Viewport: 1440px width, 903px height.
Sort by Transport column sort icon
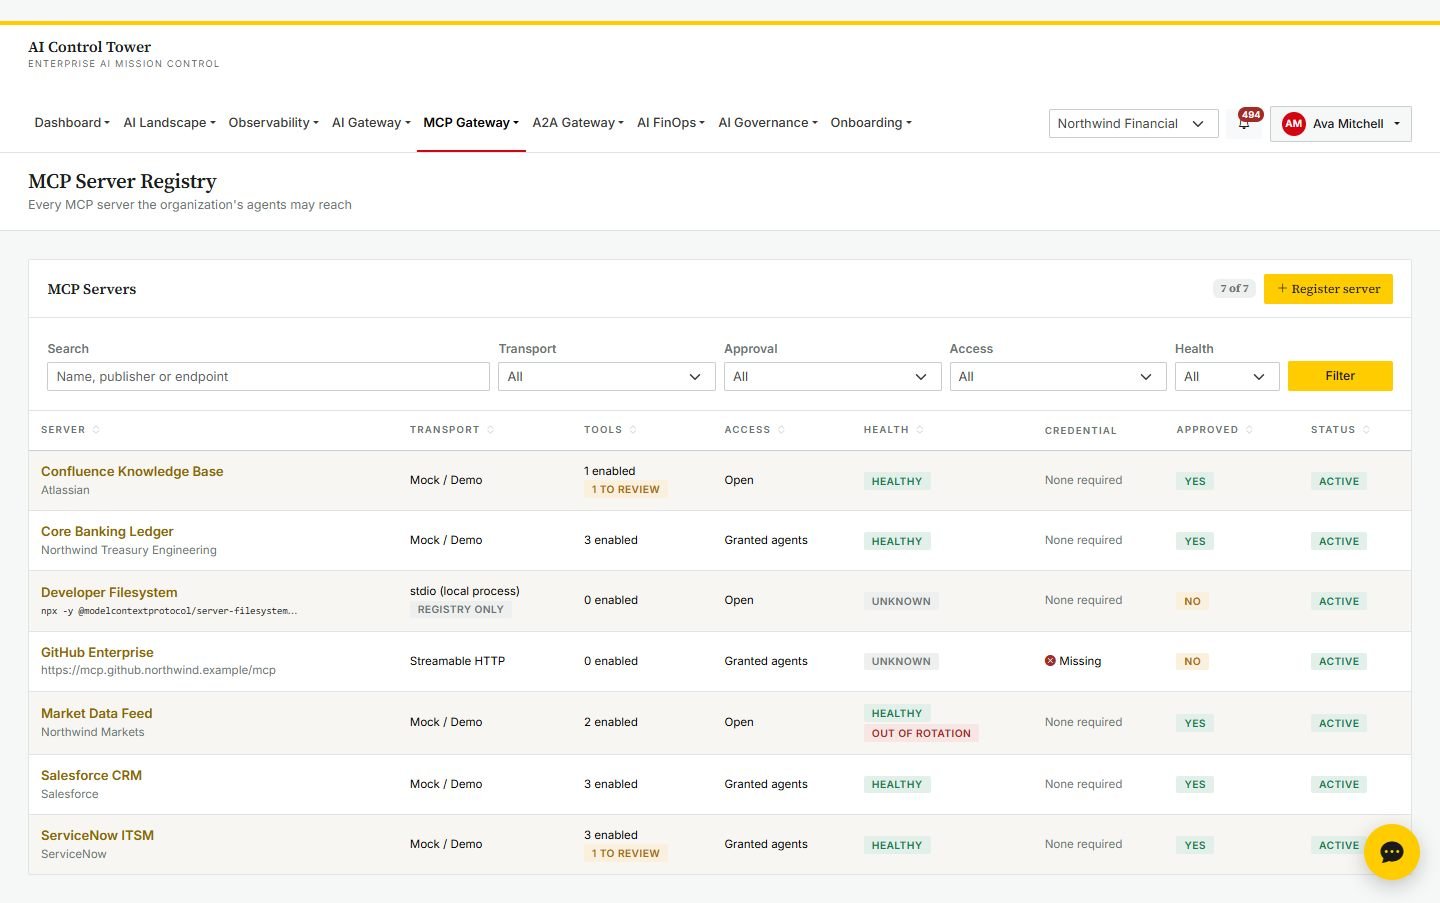click(x=490, y=430)
